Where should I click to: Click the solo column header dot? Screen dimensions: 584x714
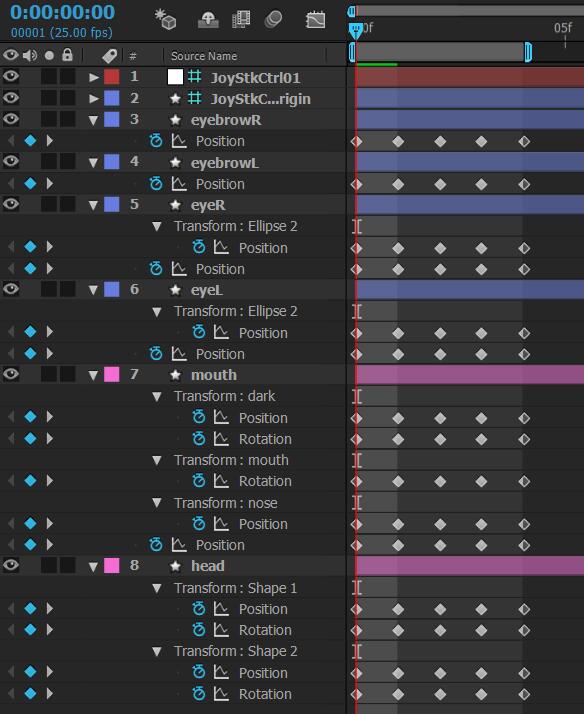point(49,56)
